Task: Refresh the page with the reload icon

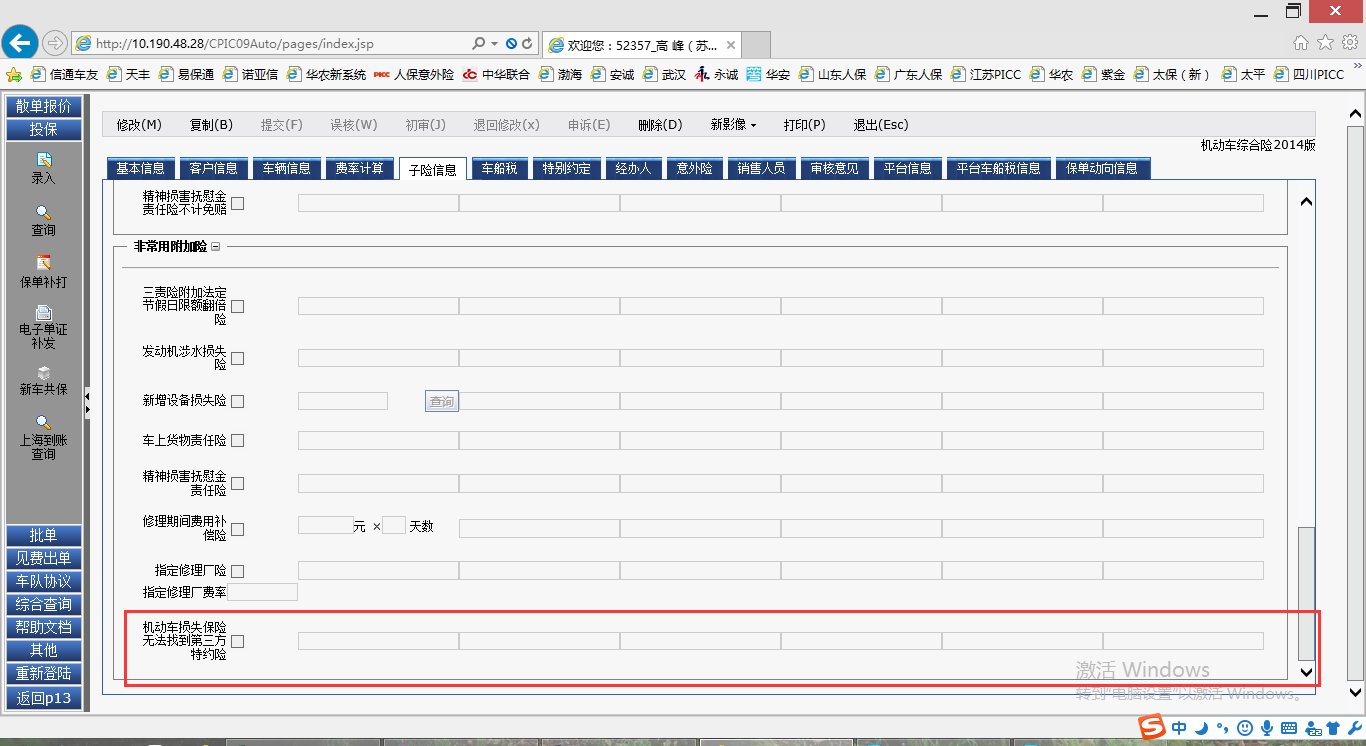Action: (527, 44)
